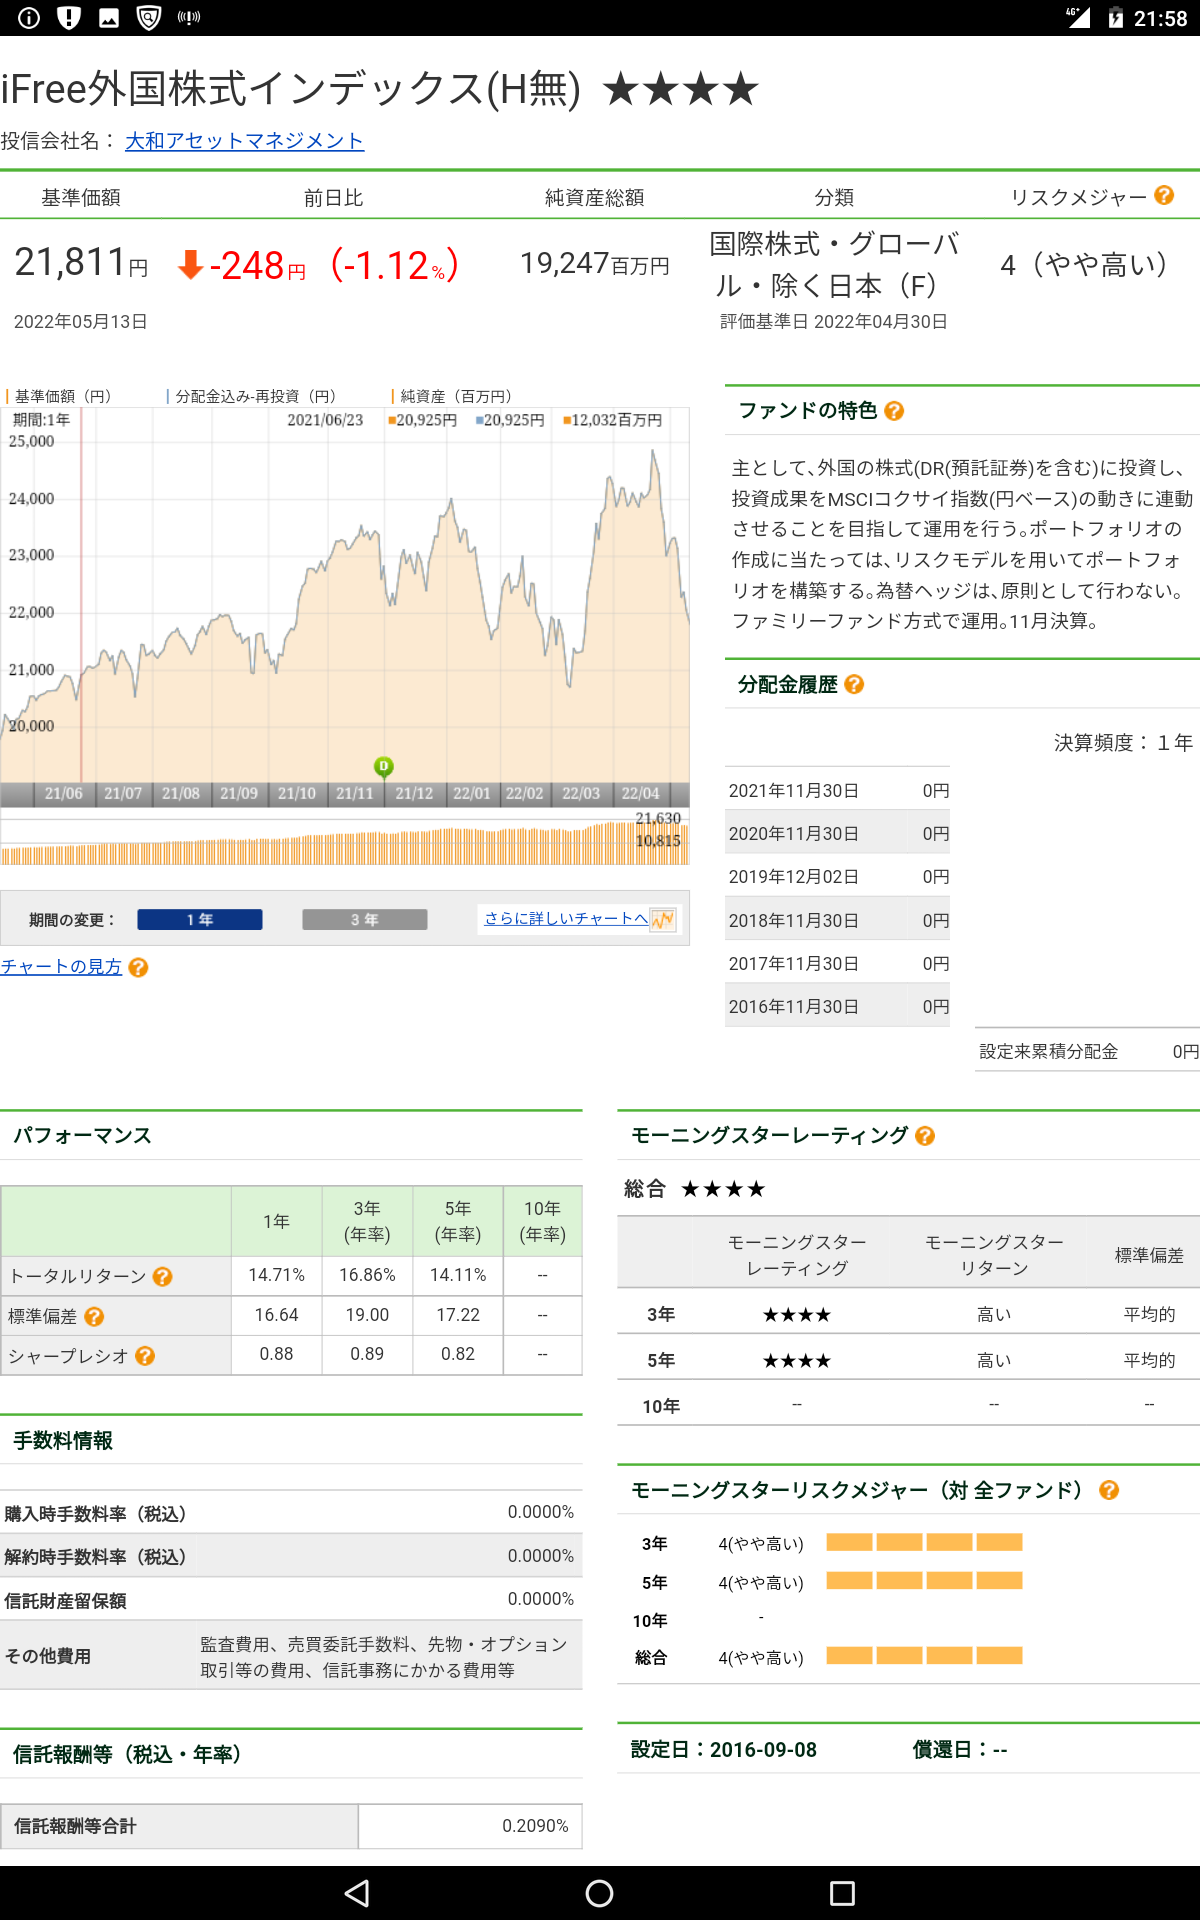The width and height of the screenshot is (1200, 1920).
Task: Open help icon beside モーニングスターリスクメジャー heading
Action: pyautogui.click(x=1109, y=1491)
